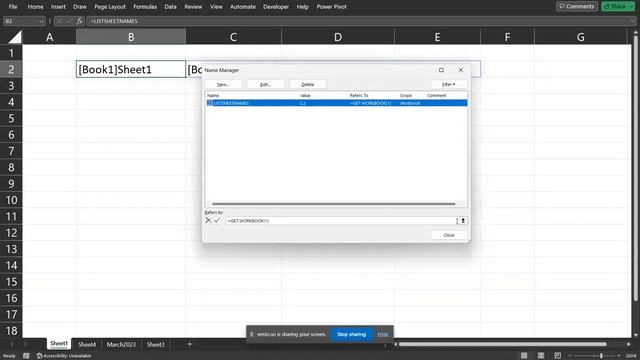This screenshot has height=360, width=640.
Task: Click the horizontal scroll right arrow
Action: pyautogui.click(x=629, y=344)
